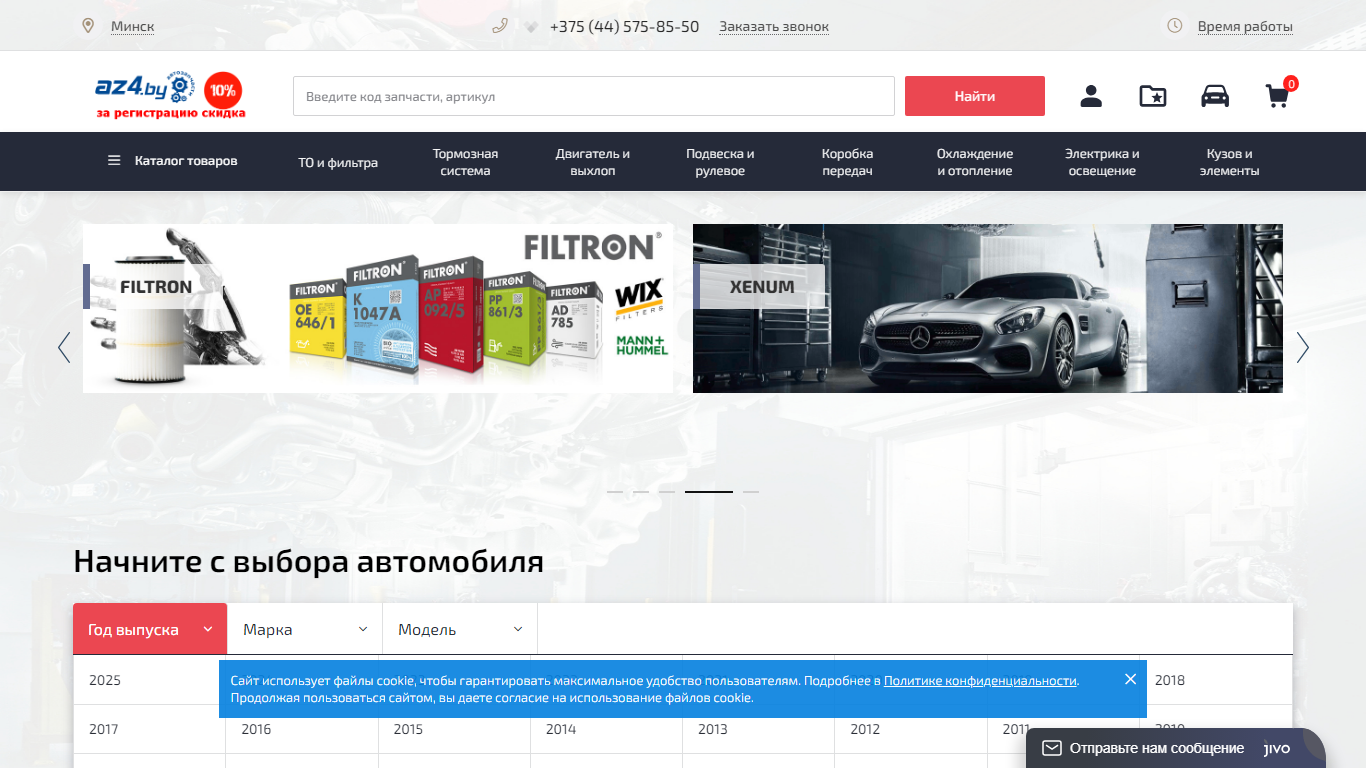Select the first carousel indicator dash

pyautogui.click(x=615, y=492)
